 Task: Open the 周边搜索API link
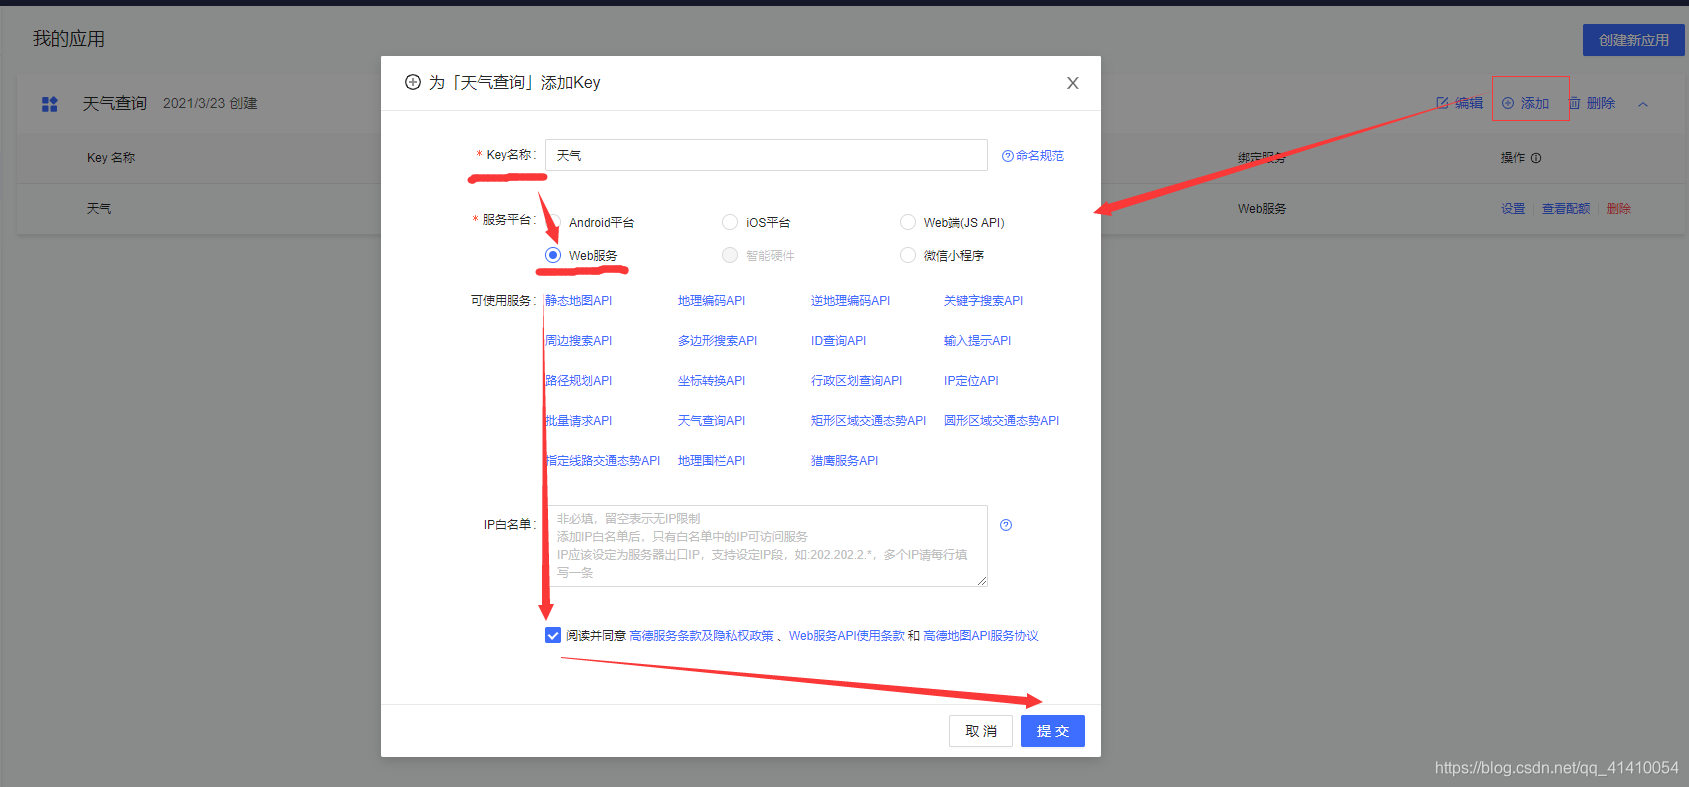[x=579, y=341]
